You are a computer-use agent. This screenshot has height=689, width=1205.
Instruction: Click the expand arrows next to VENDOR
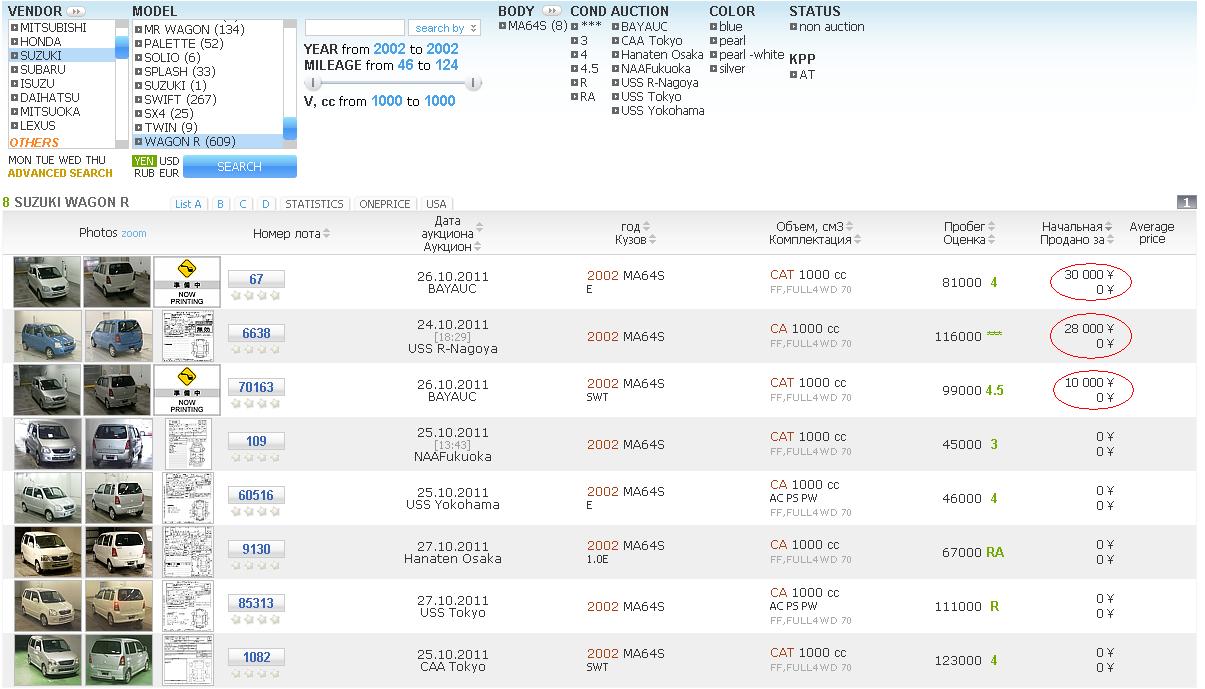coord(77,12)
